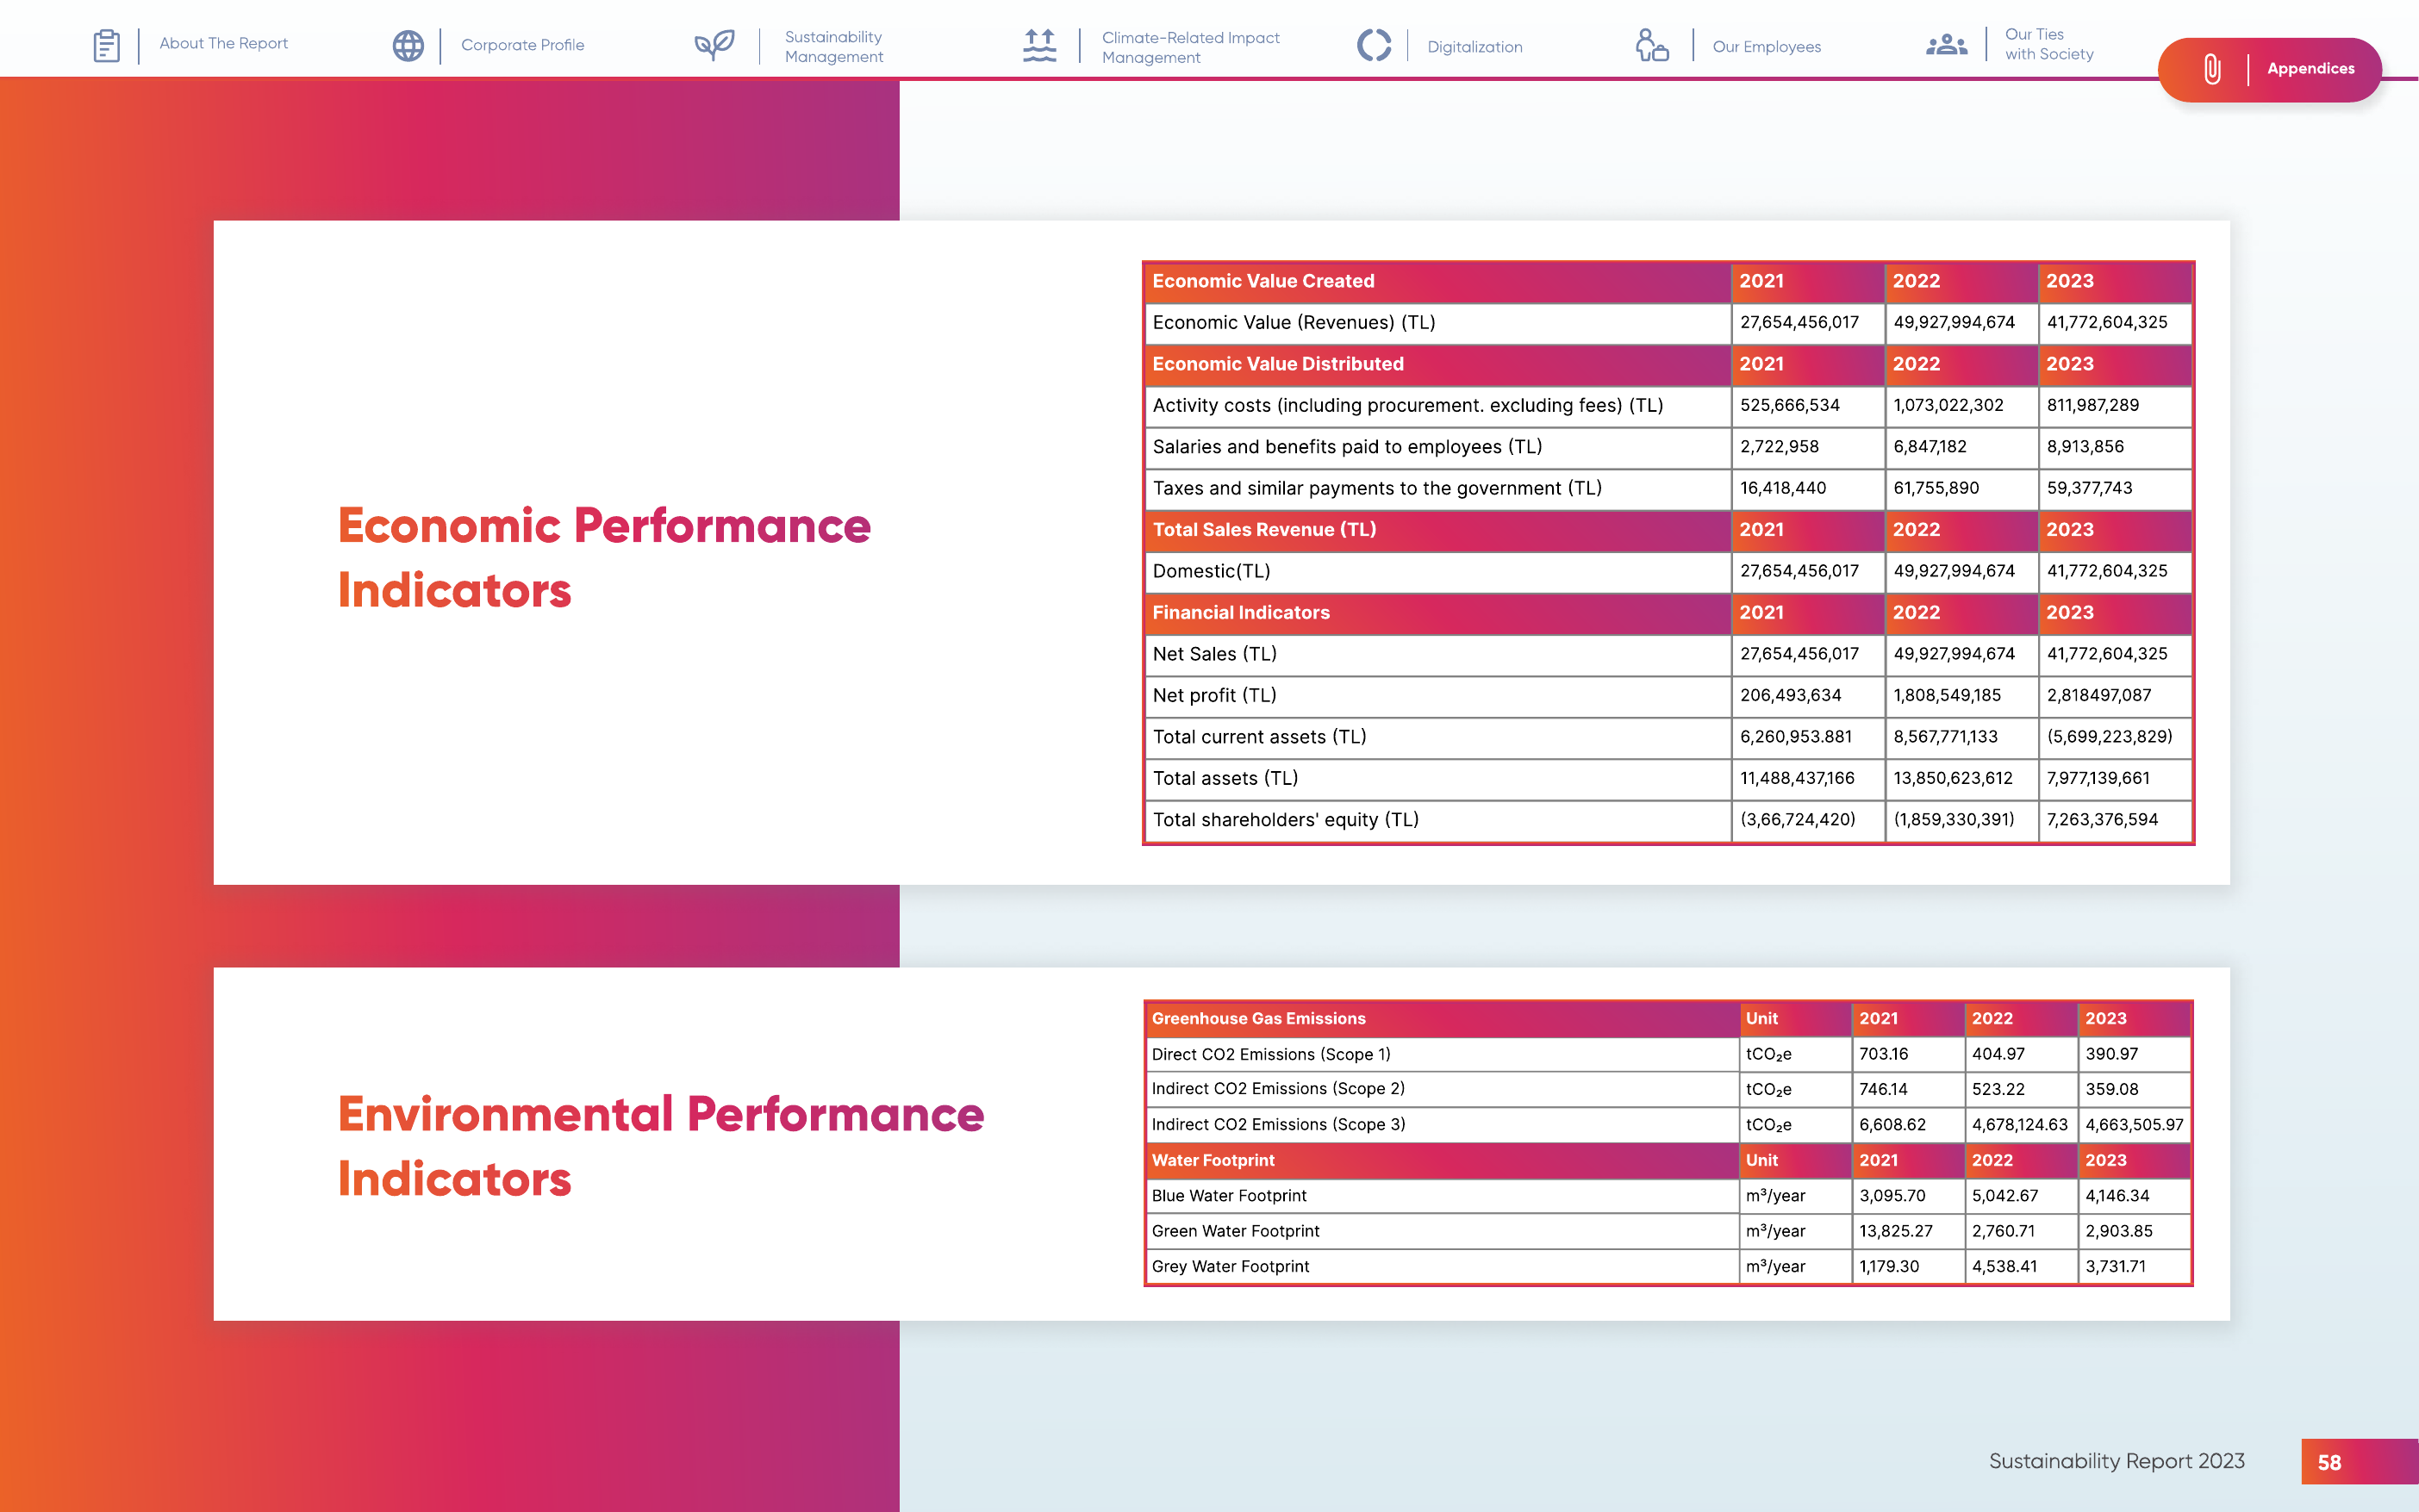Click the Financial Indicators header
Image resolution: width=2419 pixels, height=1512 pixels.
pyautogui.click(x=1240, y=612)
